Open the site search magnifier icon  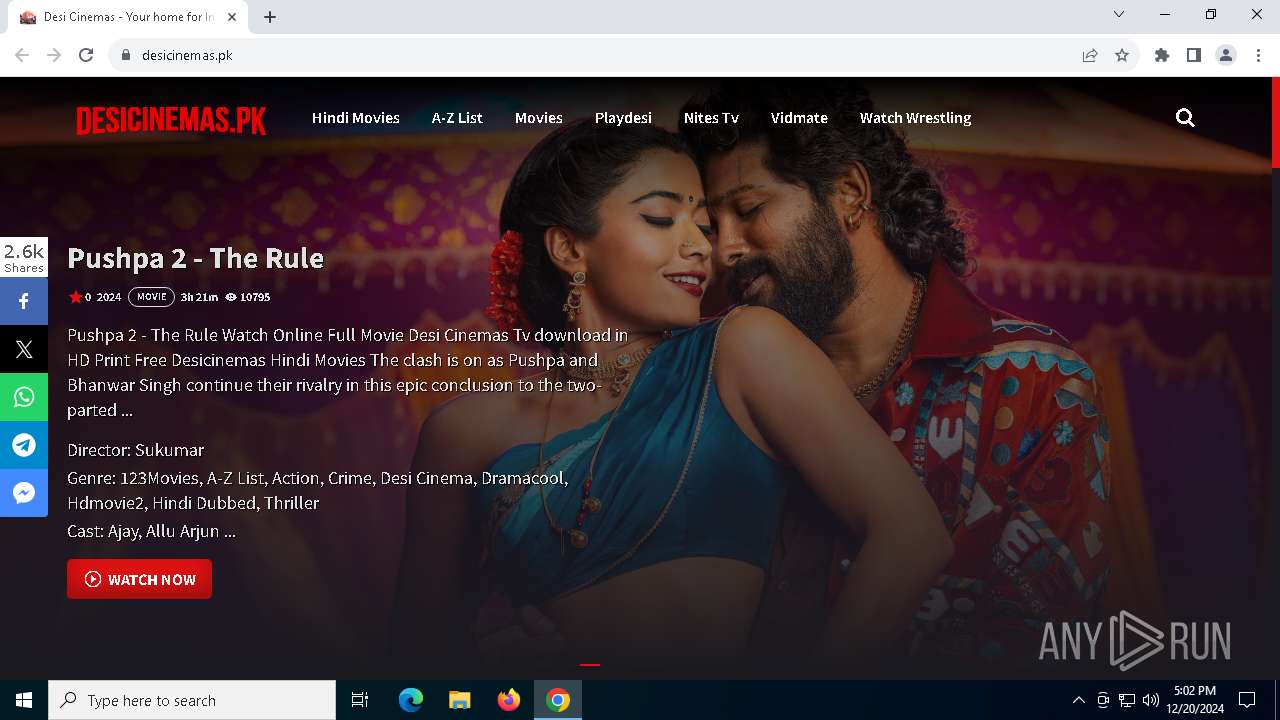point(1185,118)
